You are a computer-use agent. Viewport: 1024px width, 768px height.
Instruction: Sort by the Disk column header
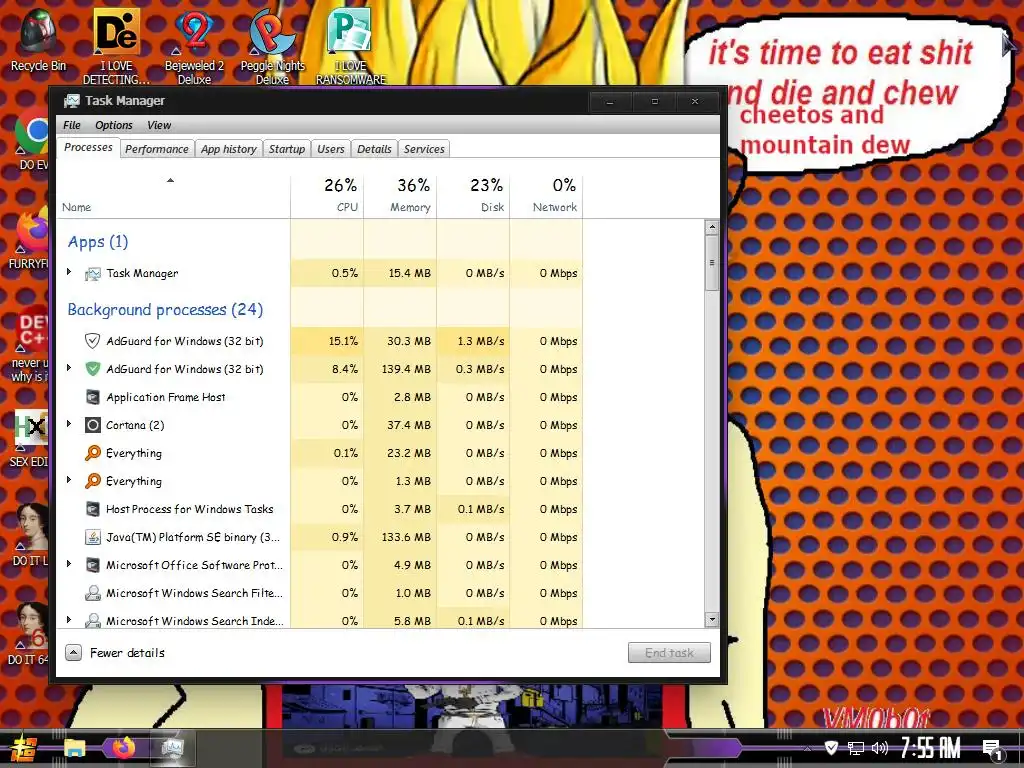473,195
